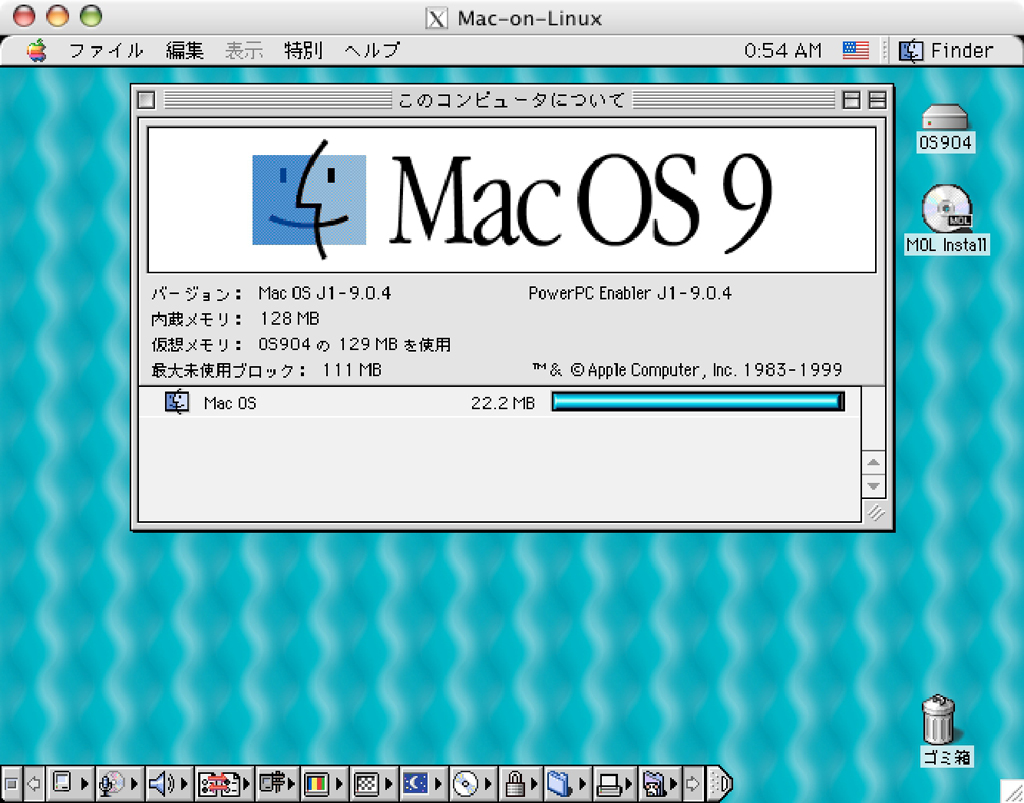Open the ヘルプ menu
The image size is (1024, 803).
click(372, 50)
